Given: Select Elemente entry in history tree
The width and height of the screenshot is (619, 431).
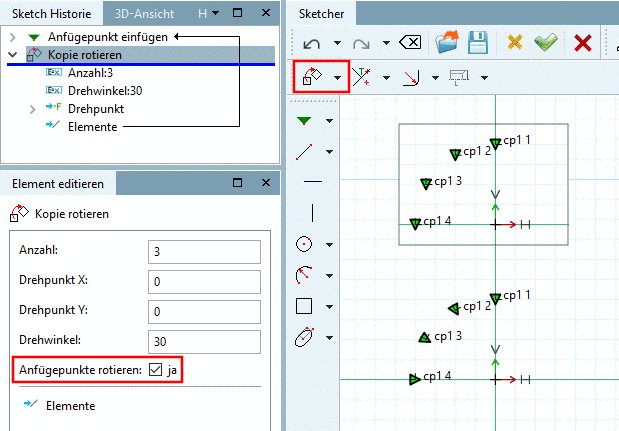Looking at the screenshot, I should pos(93,127).
